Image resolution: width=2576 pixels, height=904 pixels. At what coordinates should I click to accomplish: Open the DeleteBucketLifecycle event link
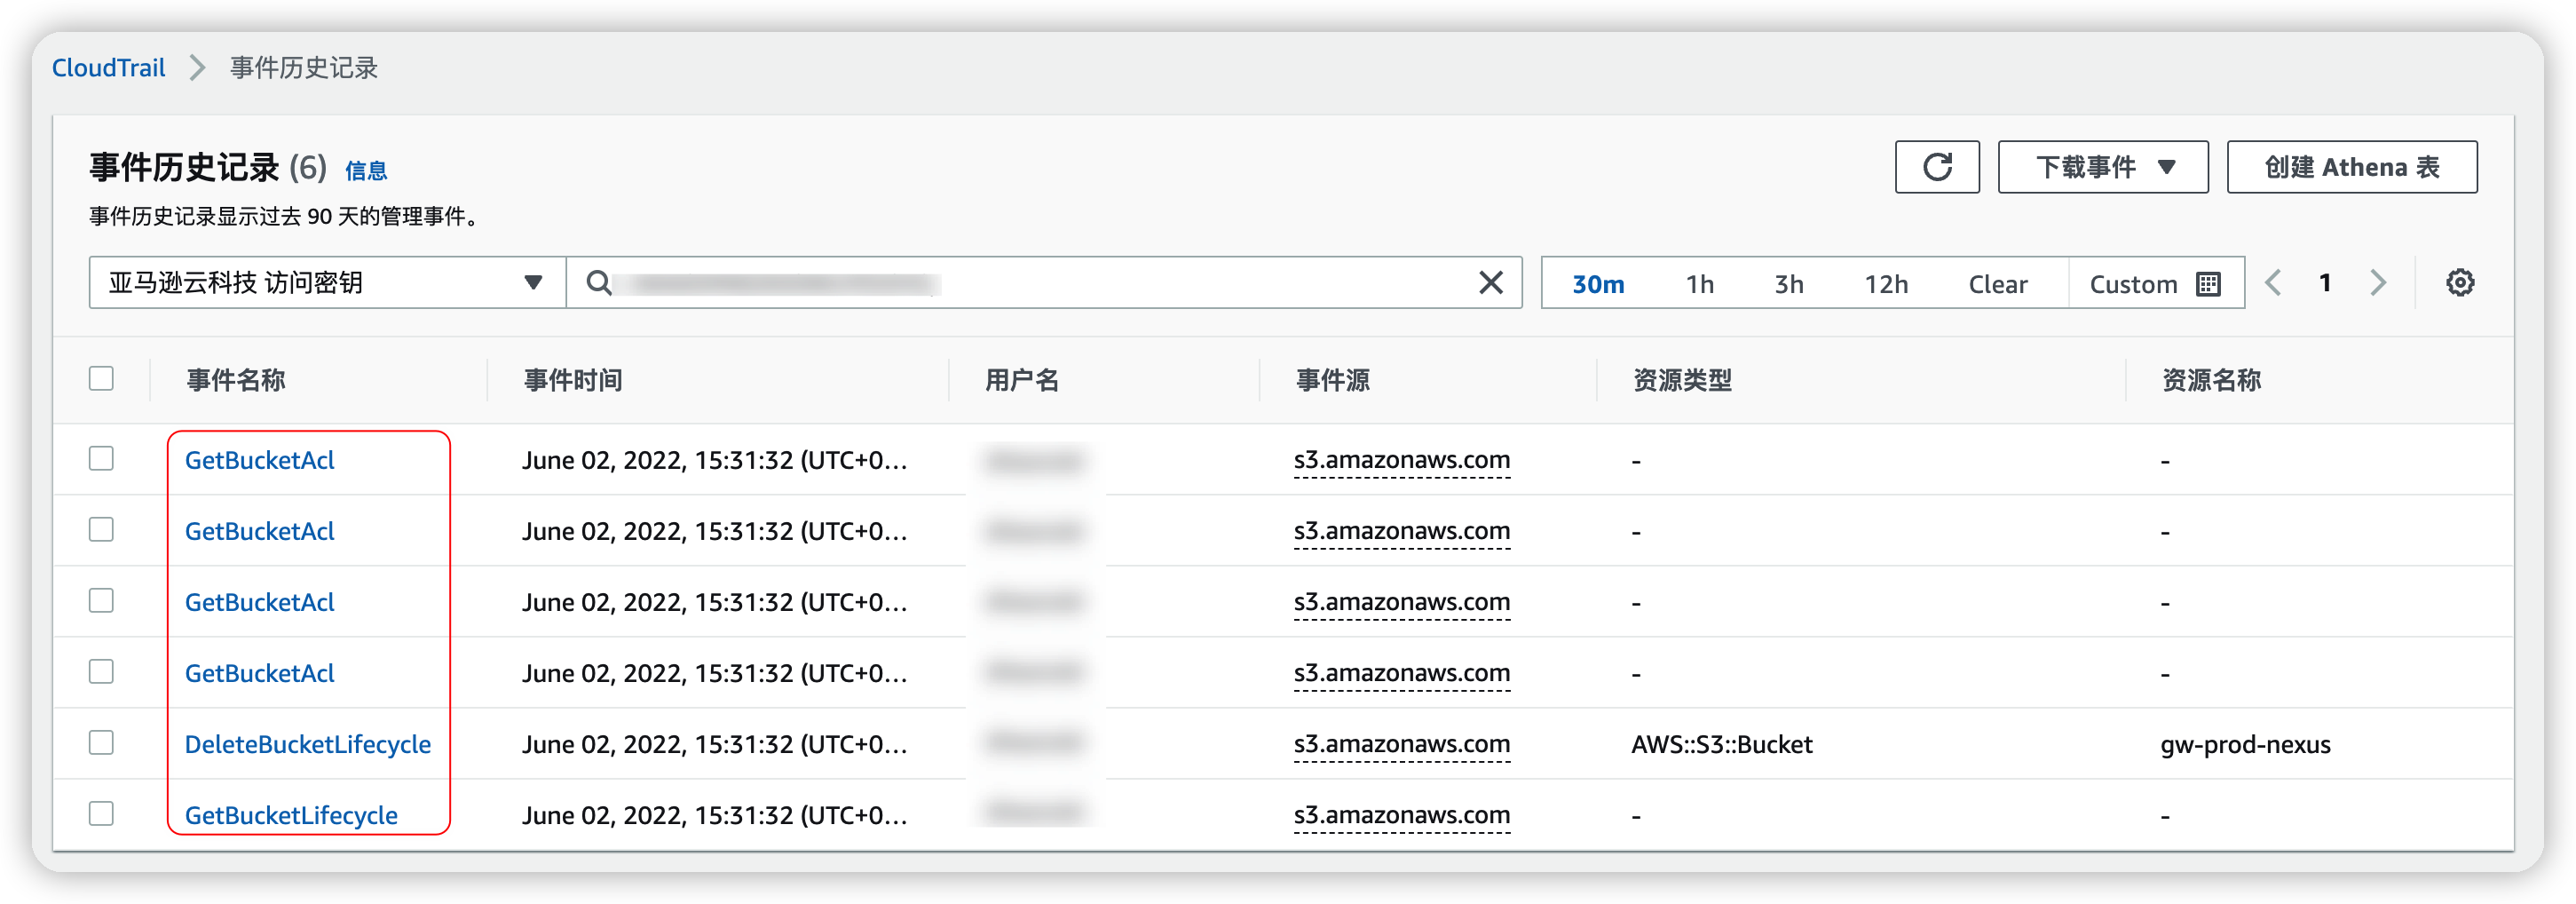click(x=307, y=744)
